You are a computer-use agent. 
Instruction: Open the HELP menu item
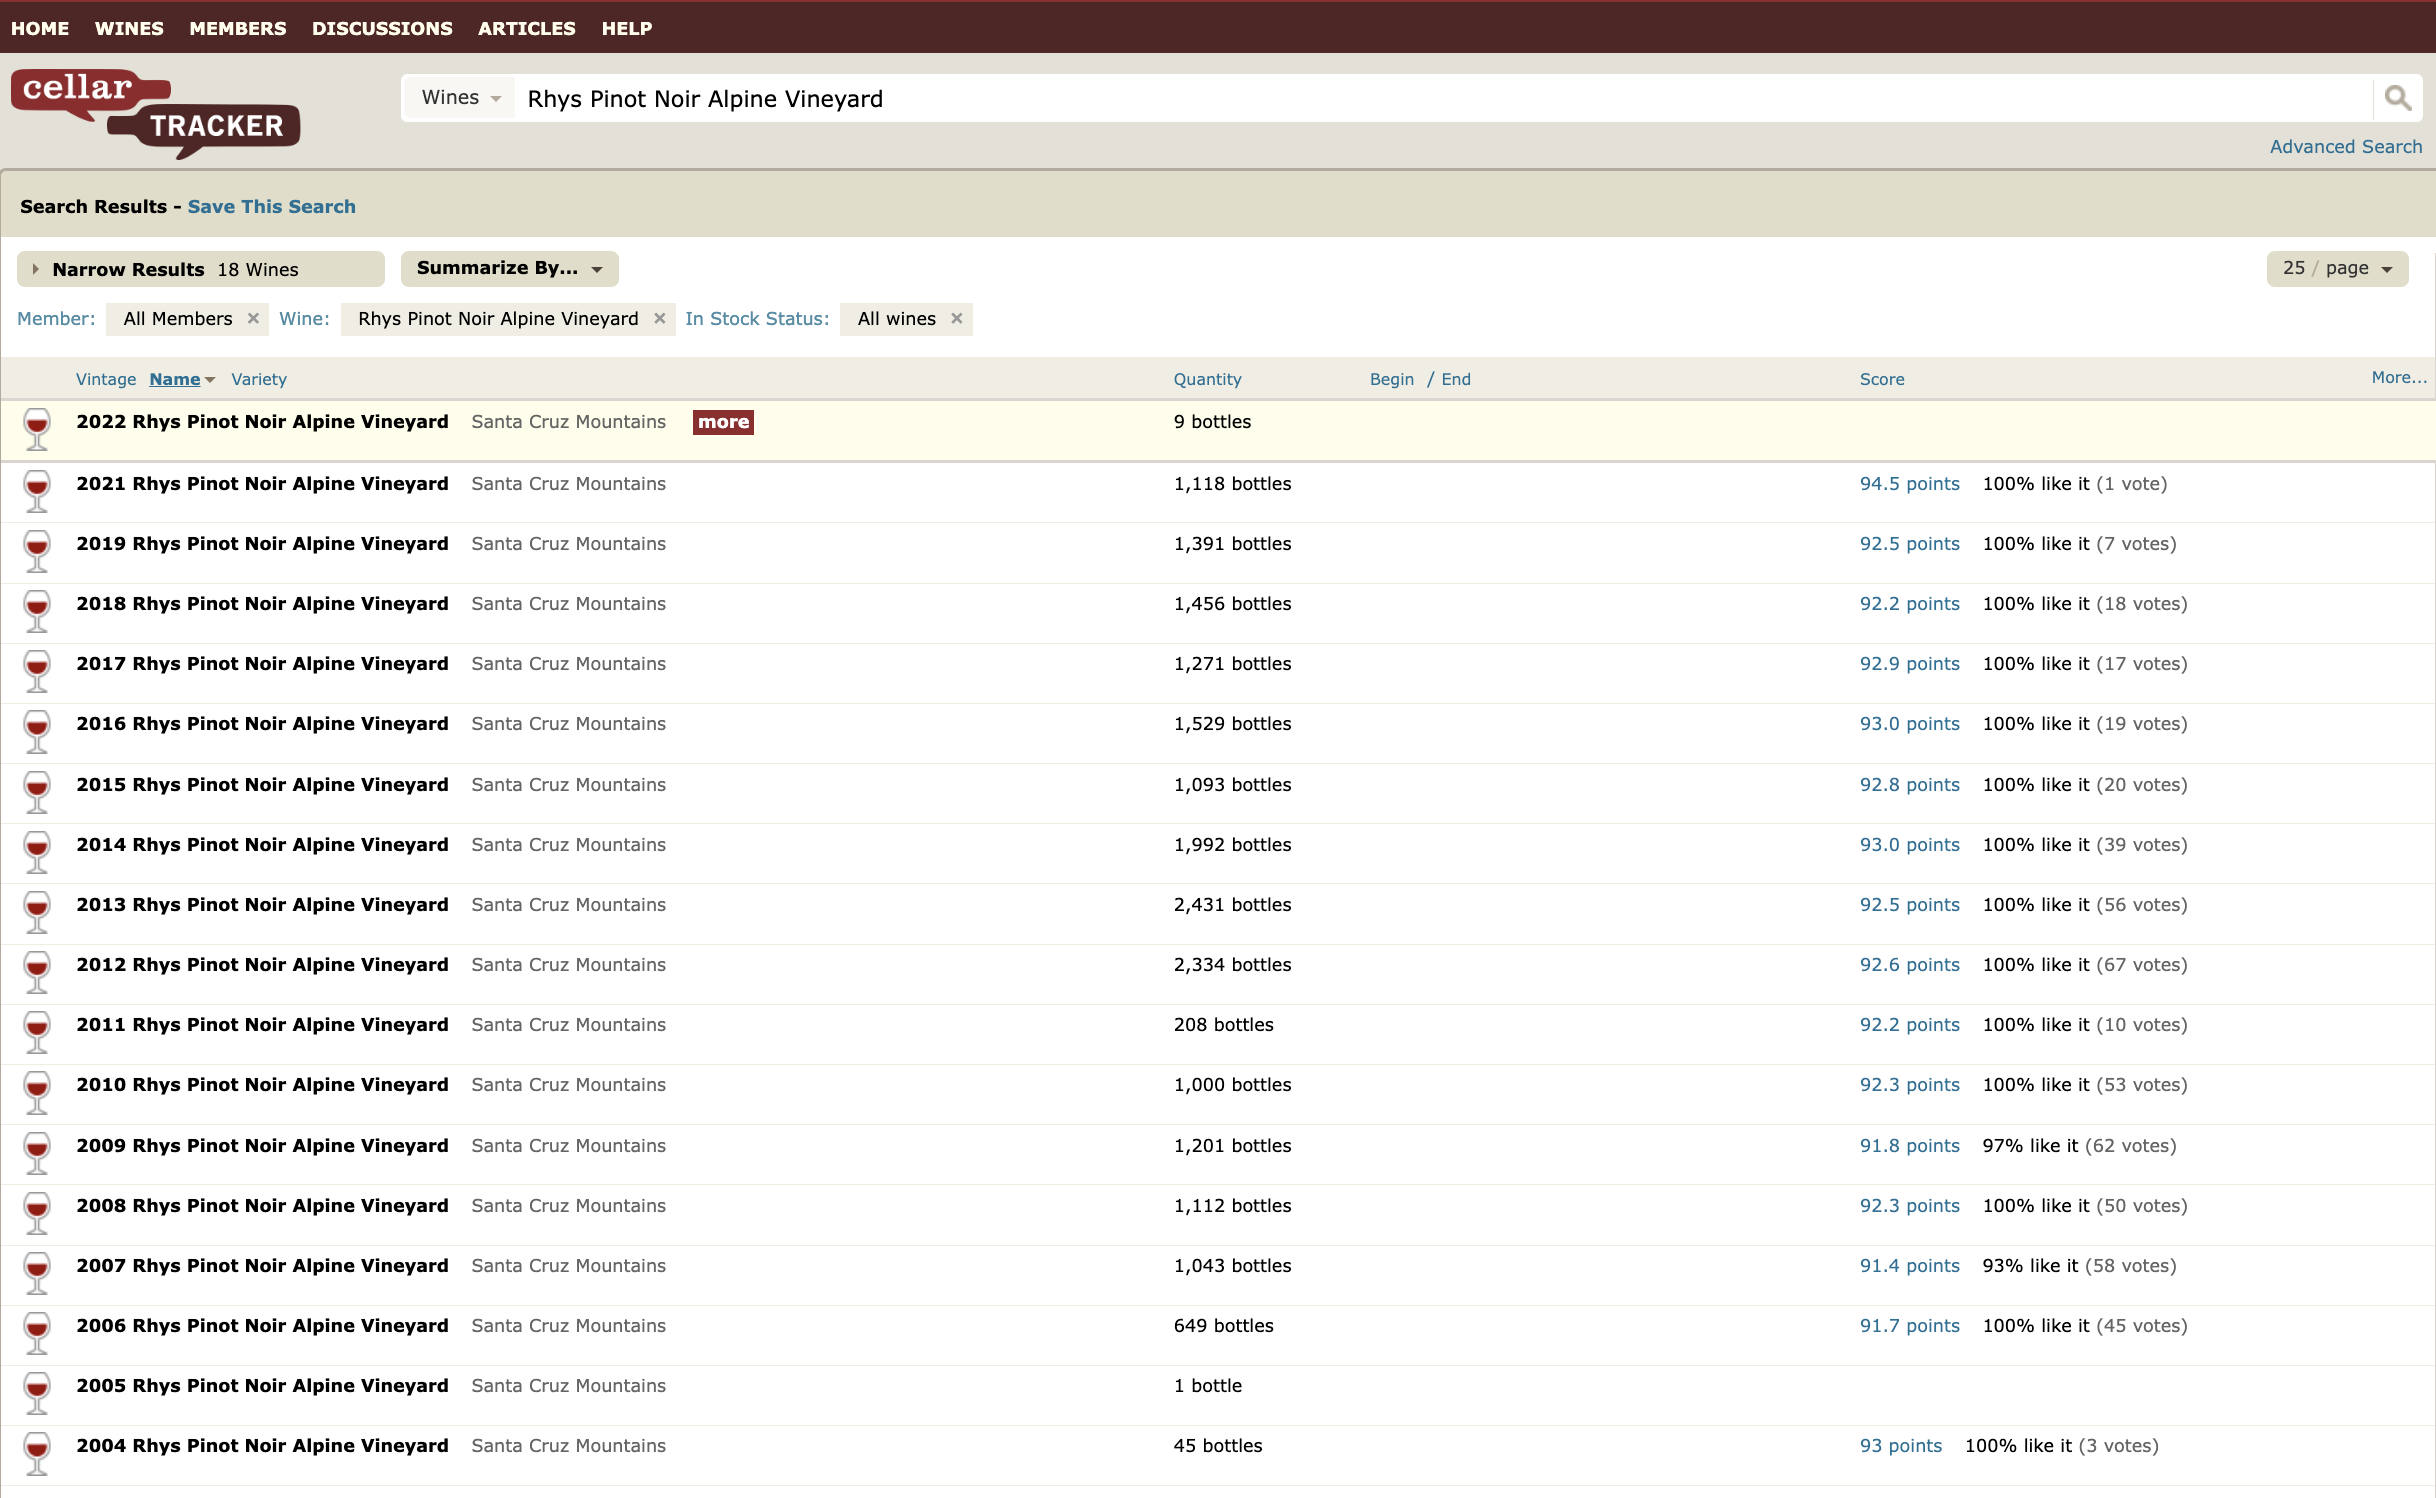pyautogui.click(x=627, y=28)
